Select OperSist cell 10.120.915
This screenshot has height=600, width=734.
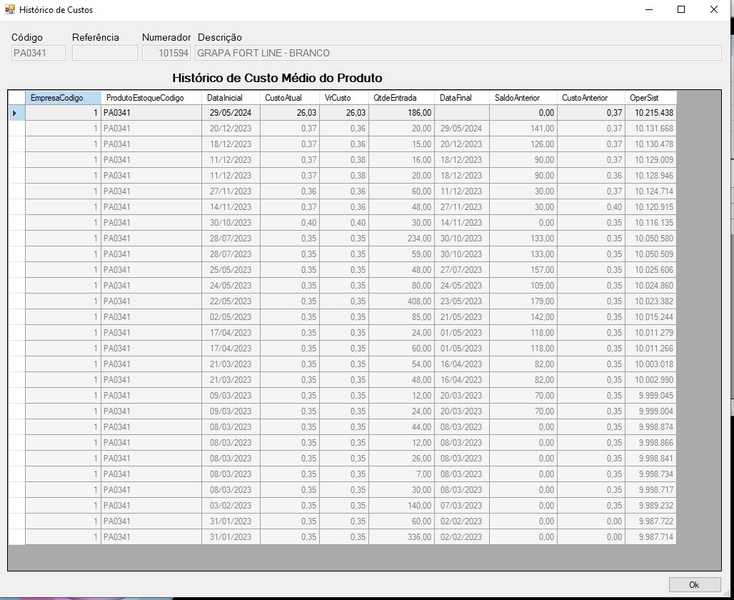(651, 207)
